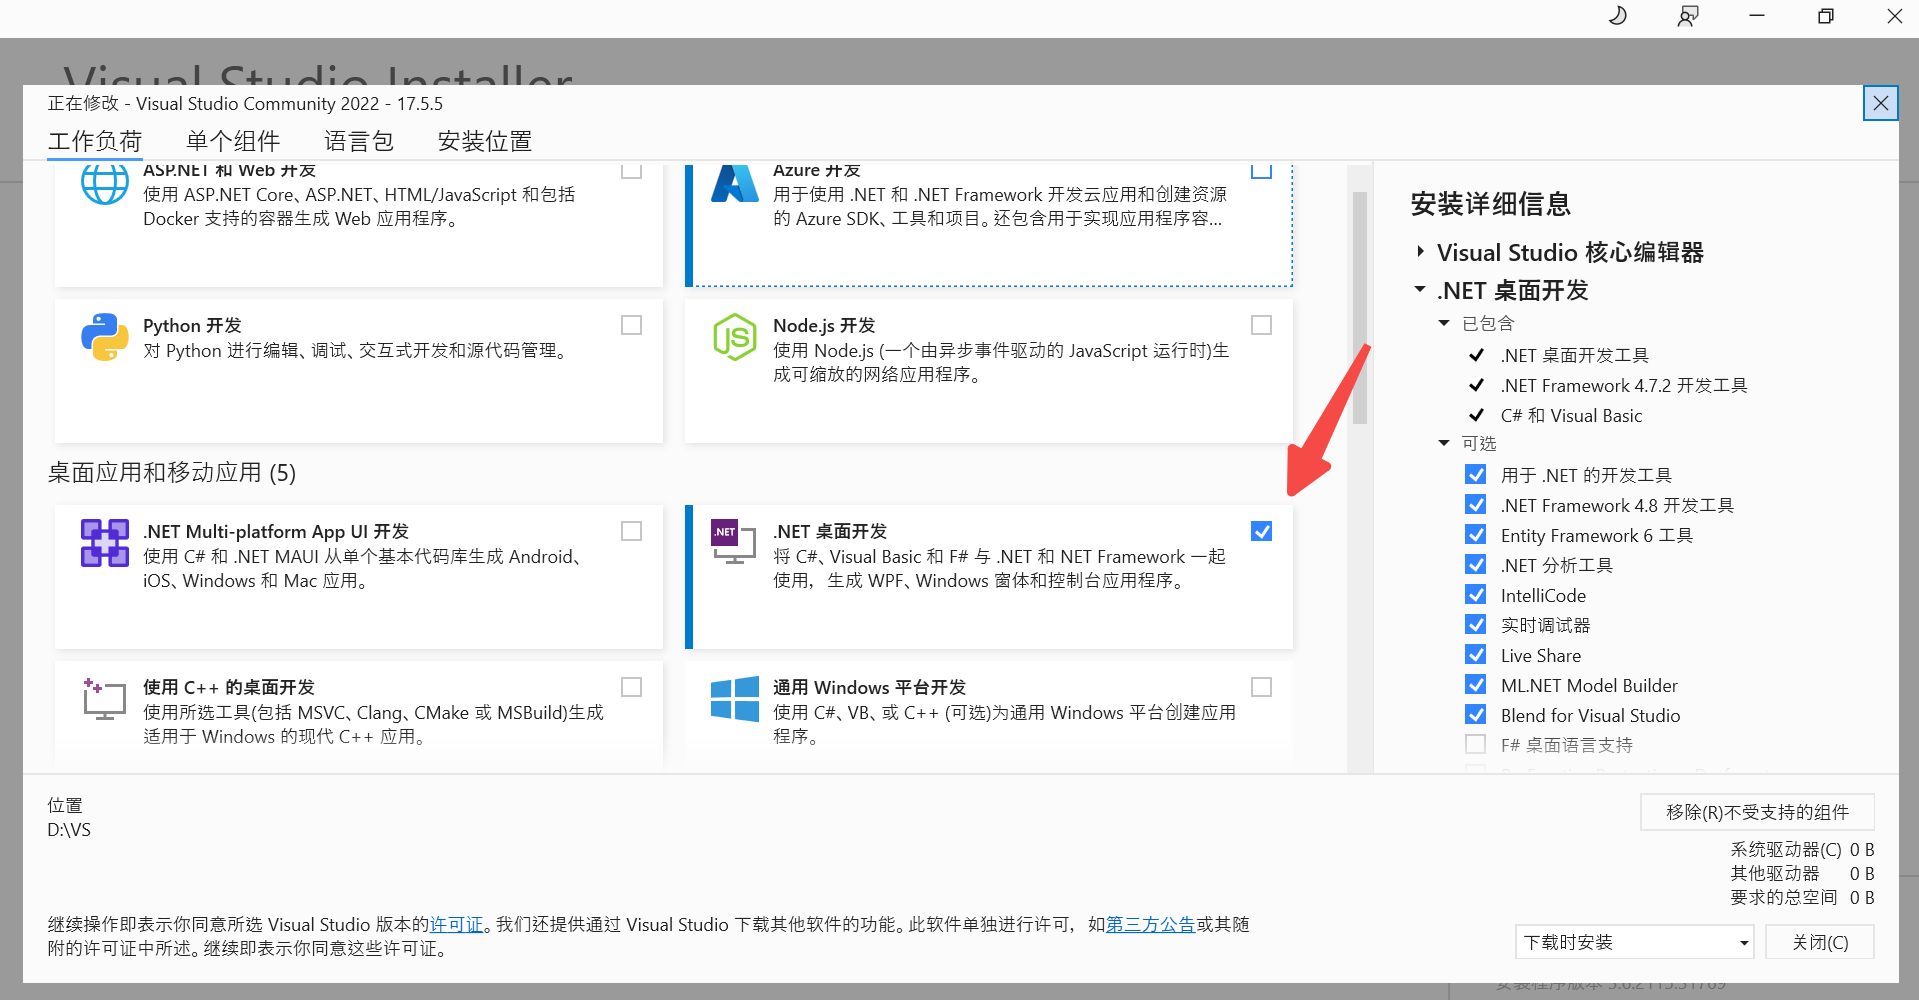Switch to the 安装位置 tab
This screenshot has width=1919, height=1000.
[x=485, y=141]
